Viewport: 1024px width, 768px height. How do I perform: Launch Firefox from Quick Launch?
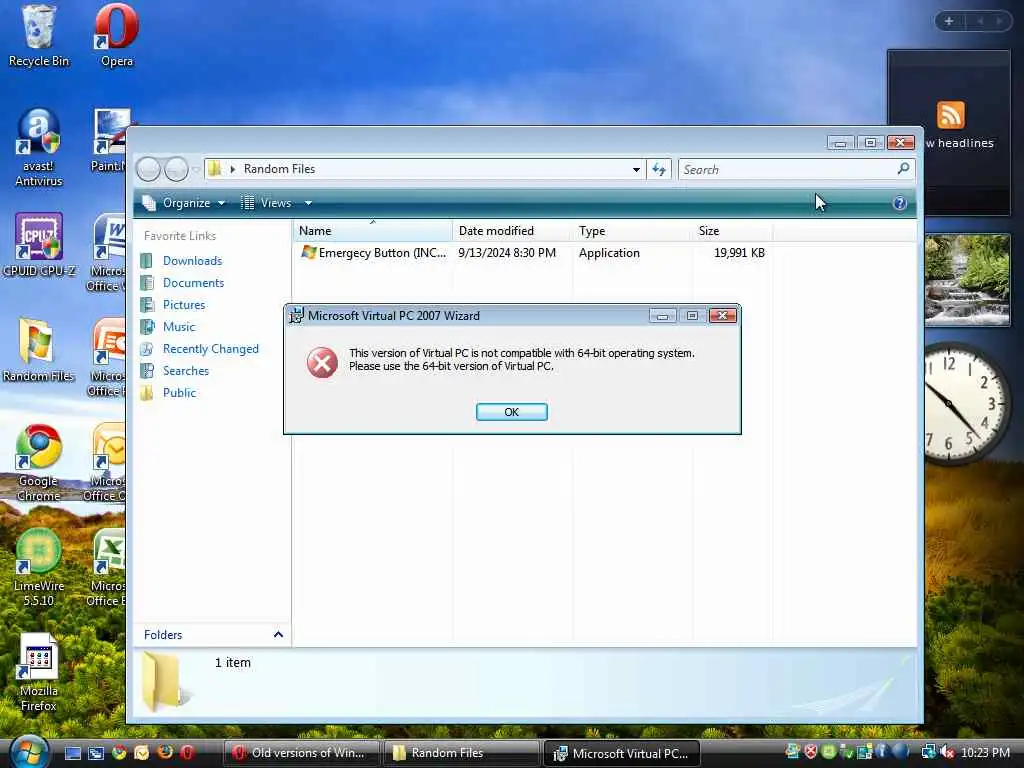click(165, 752)
